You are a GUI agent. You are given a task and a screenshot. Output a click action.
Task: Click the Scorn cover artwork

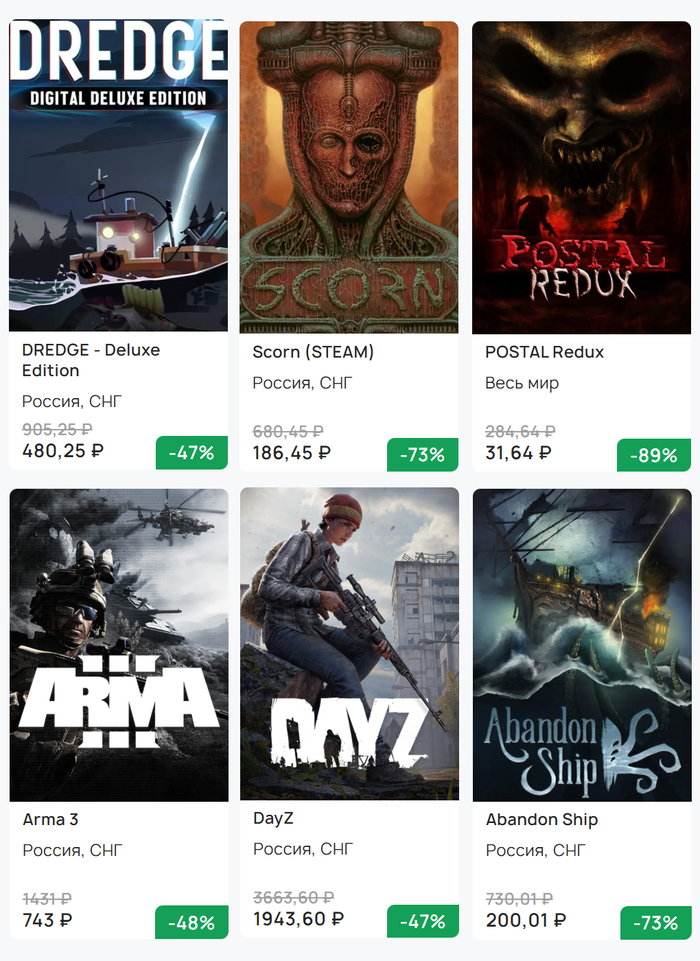point(349,178)
